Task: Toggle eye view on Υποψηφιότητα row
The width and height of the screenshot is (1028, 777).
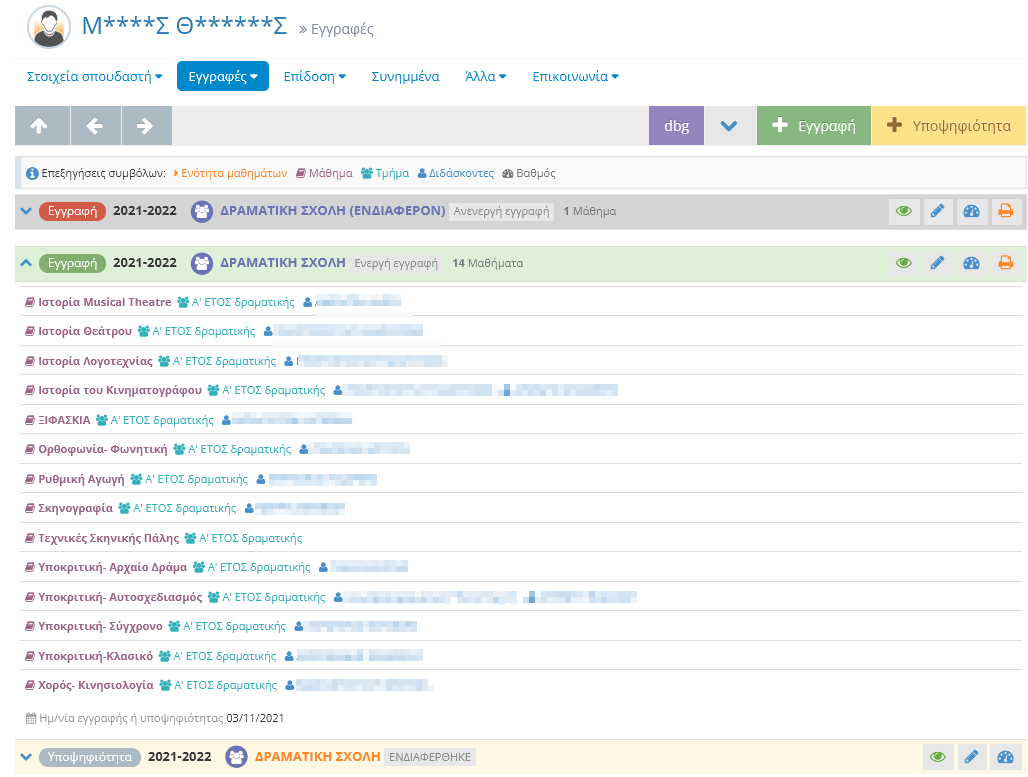Action: (x=937, y=757)
